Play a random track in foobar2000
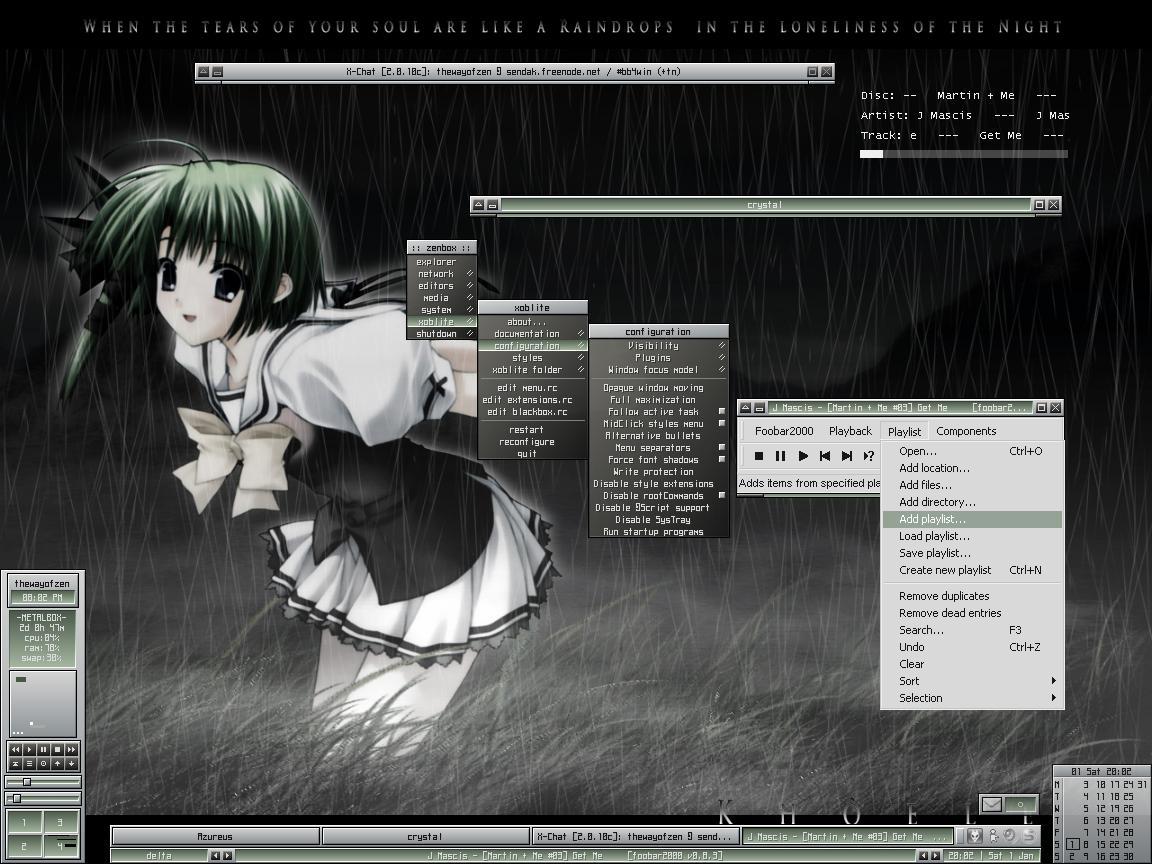The height and width of the screenshot is (864, 1152). 868,456
